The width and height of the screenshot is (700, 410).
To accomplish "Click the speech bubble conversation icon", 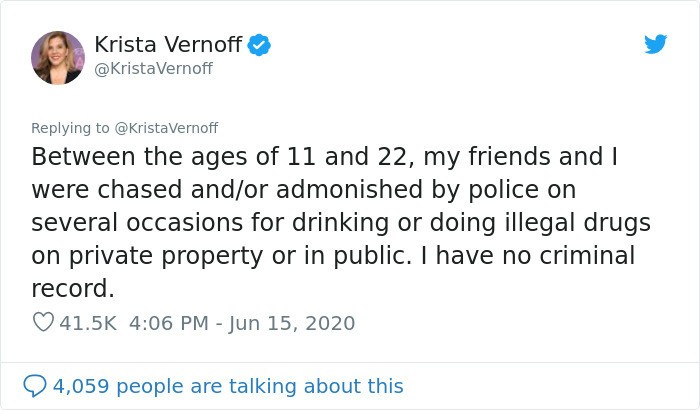I will click(x=36, y=385).
